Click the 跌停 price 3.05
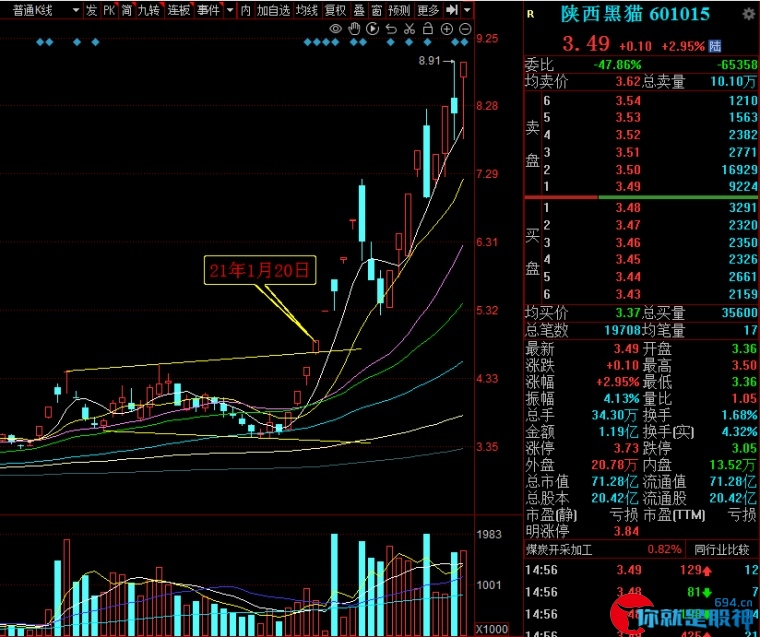 click(x=744, y=448)
